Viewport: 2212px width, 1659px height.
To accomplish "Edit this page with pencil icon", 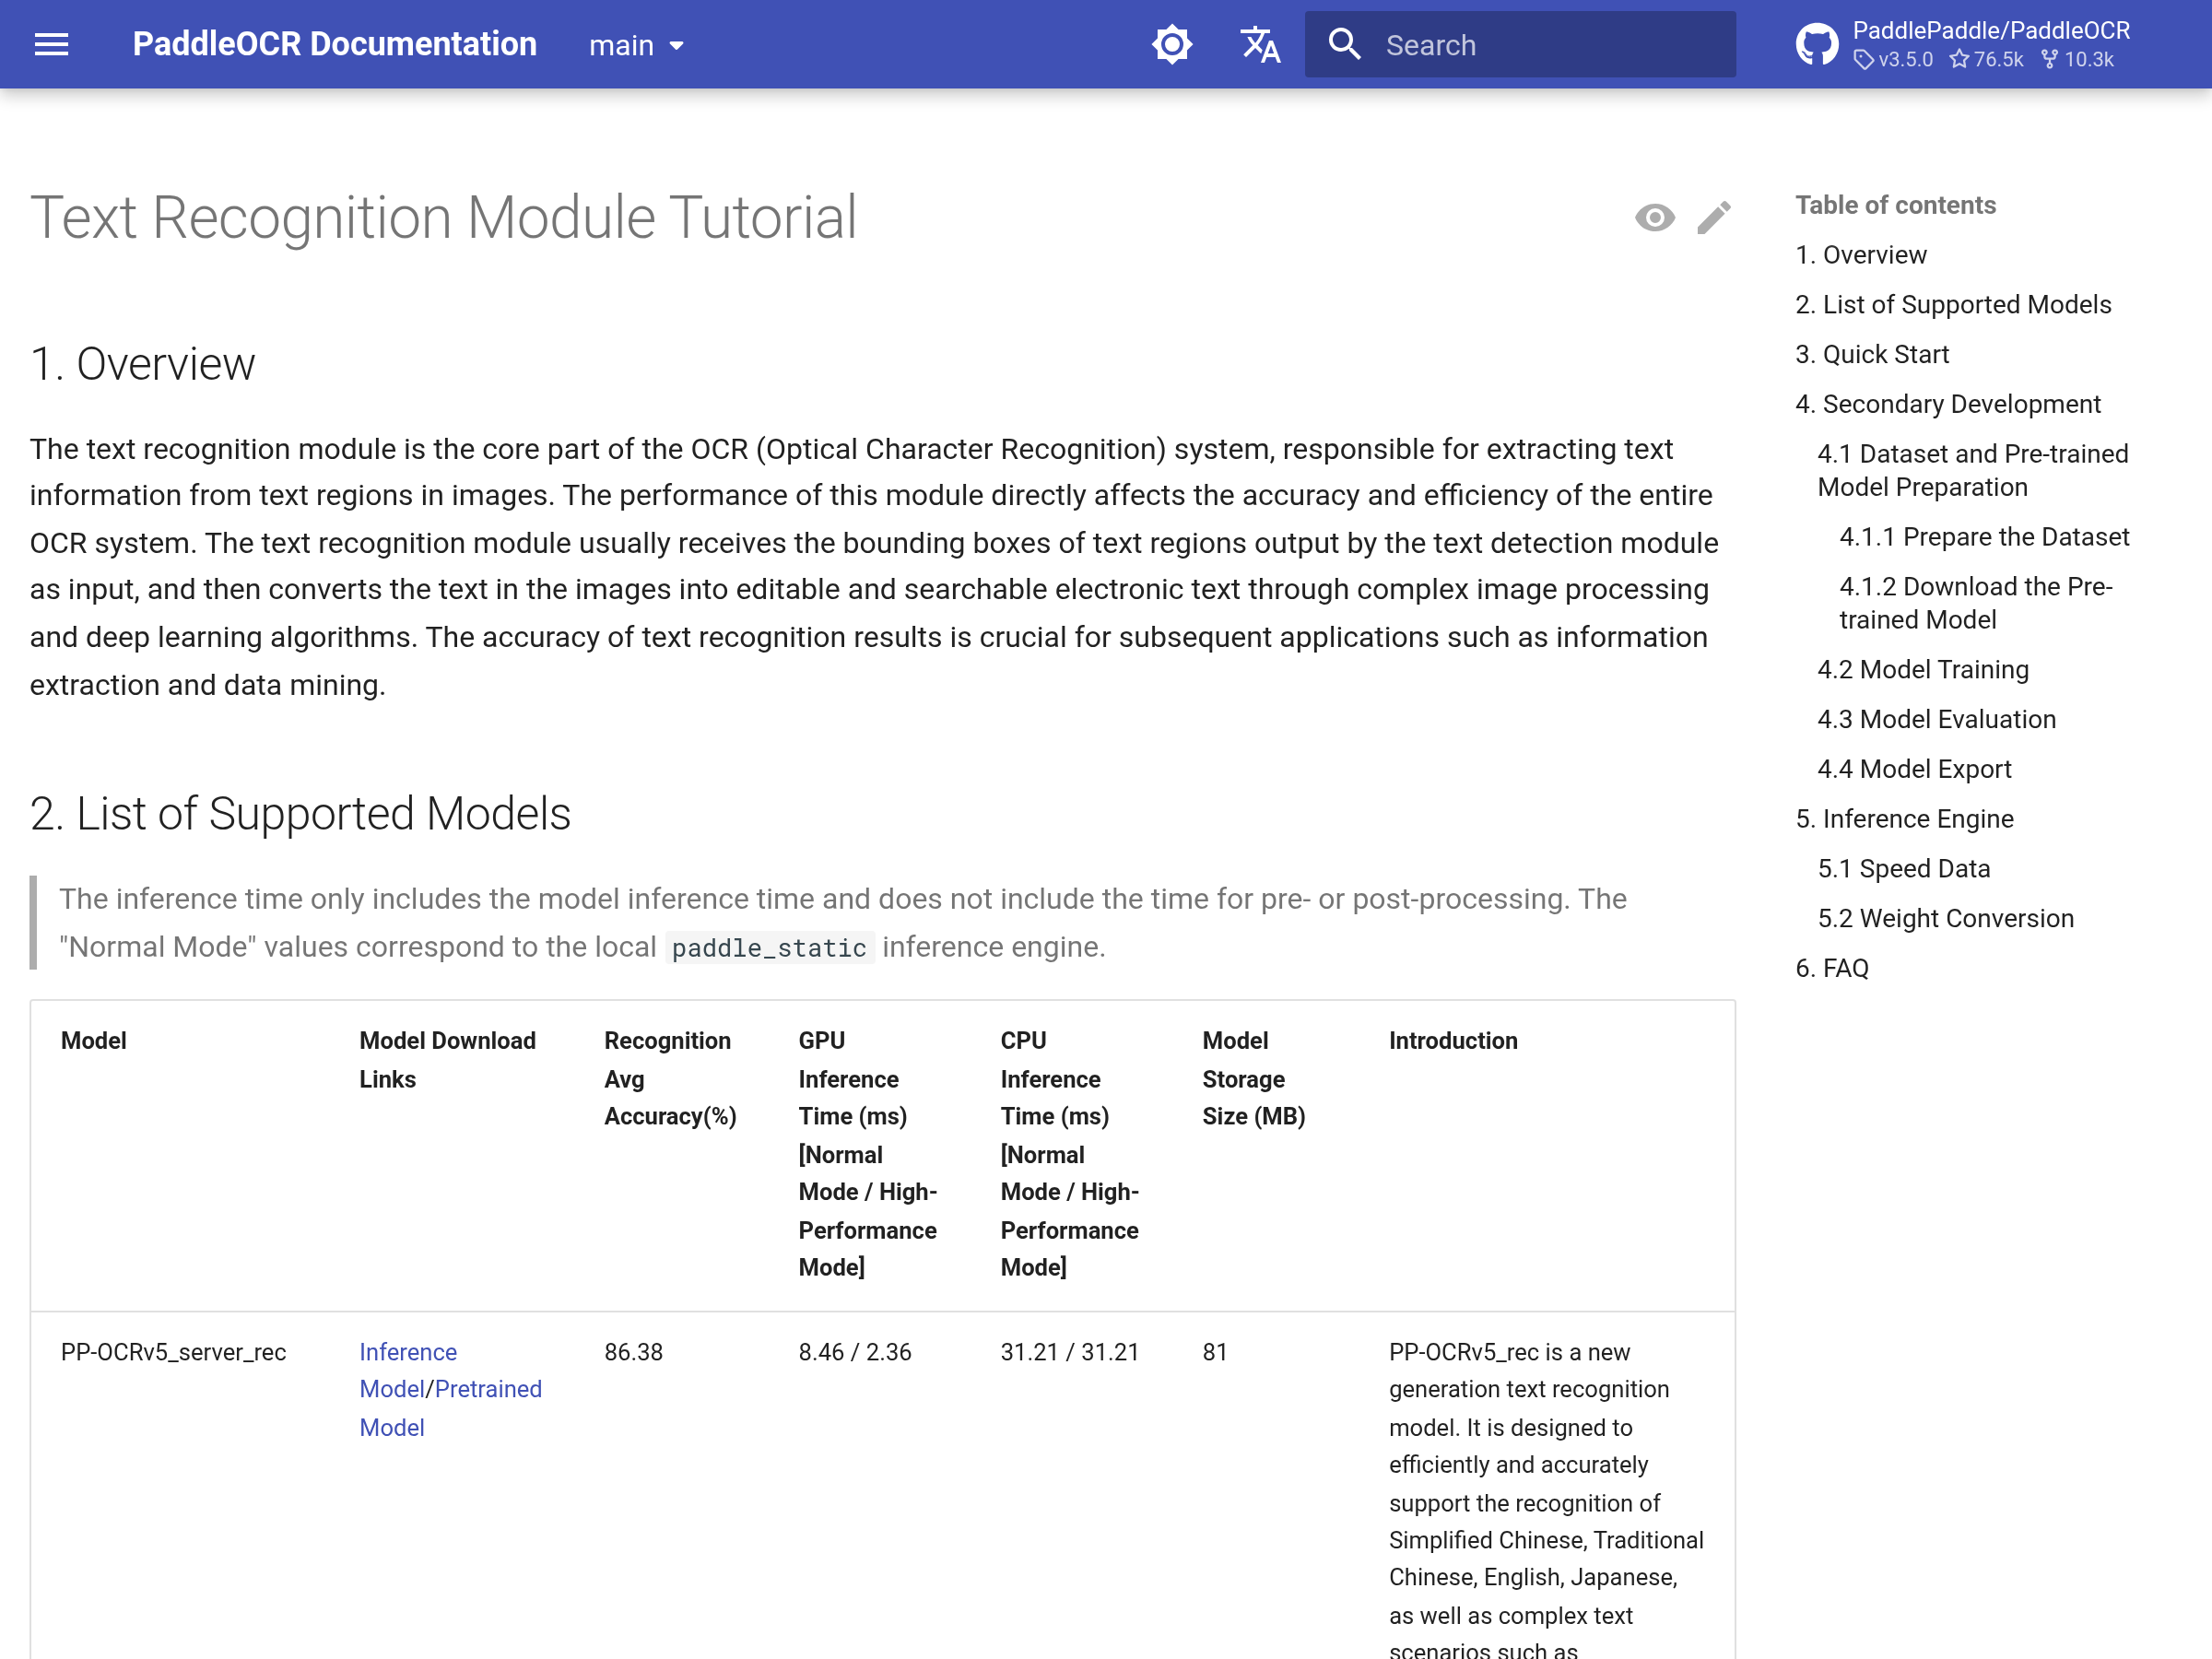I will coord(1713,217).
